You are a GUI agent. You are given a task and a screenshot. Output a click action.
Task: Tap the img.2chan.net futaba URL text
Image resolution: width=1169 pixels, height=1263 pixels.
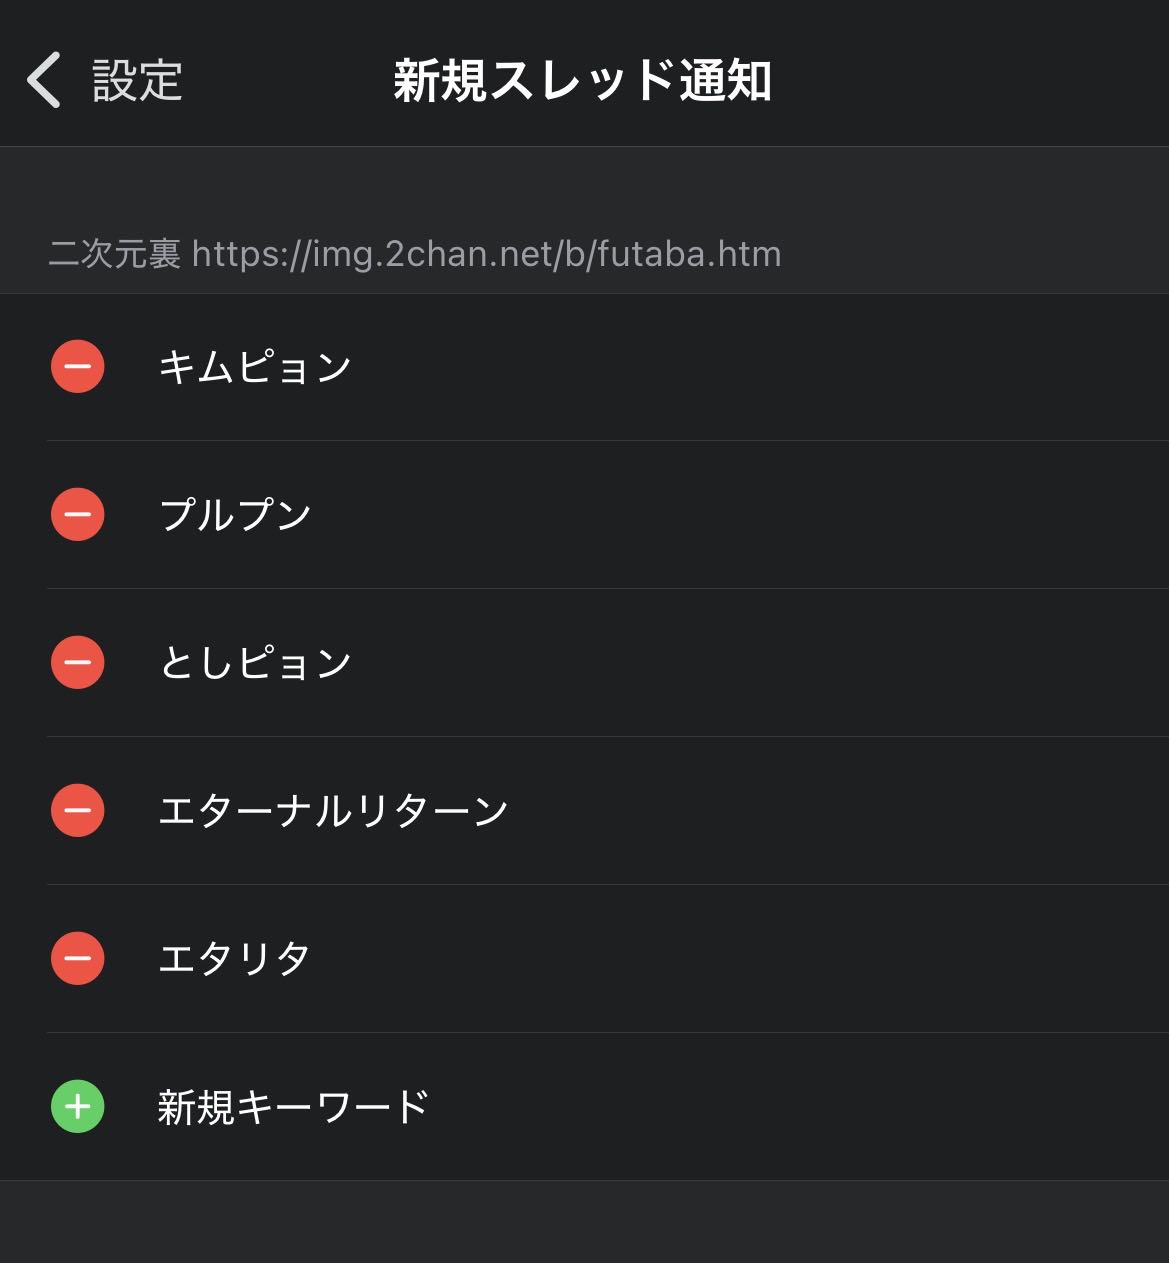[486, 254]
